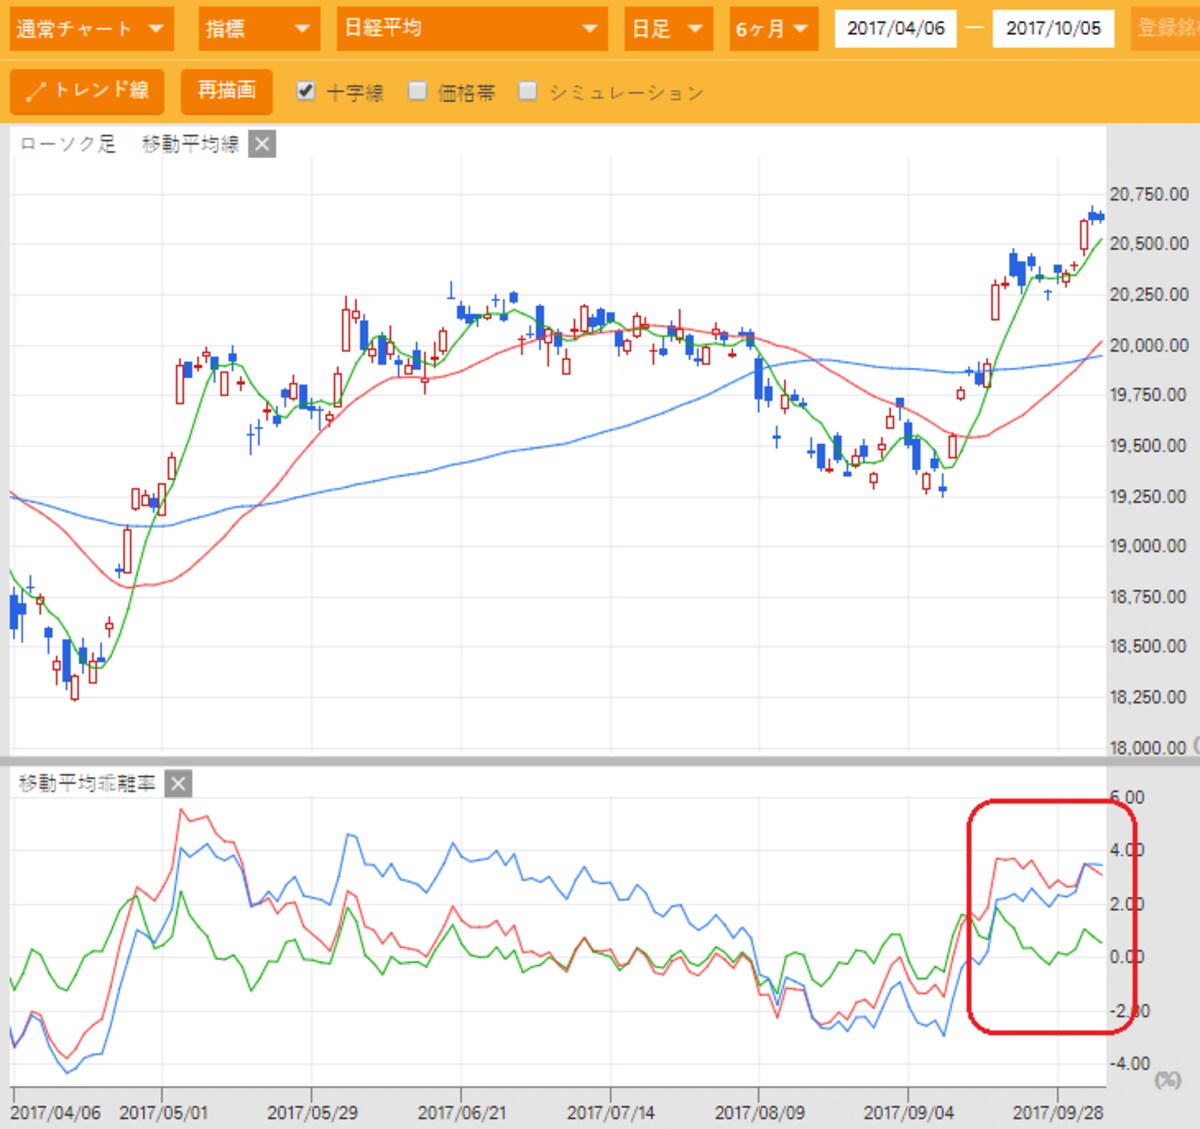Enable the シミュレーション checkbox
The image size is (1200, 1129).
click(x=528, y=91)
